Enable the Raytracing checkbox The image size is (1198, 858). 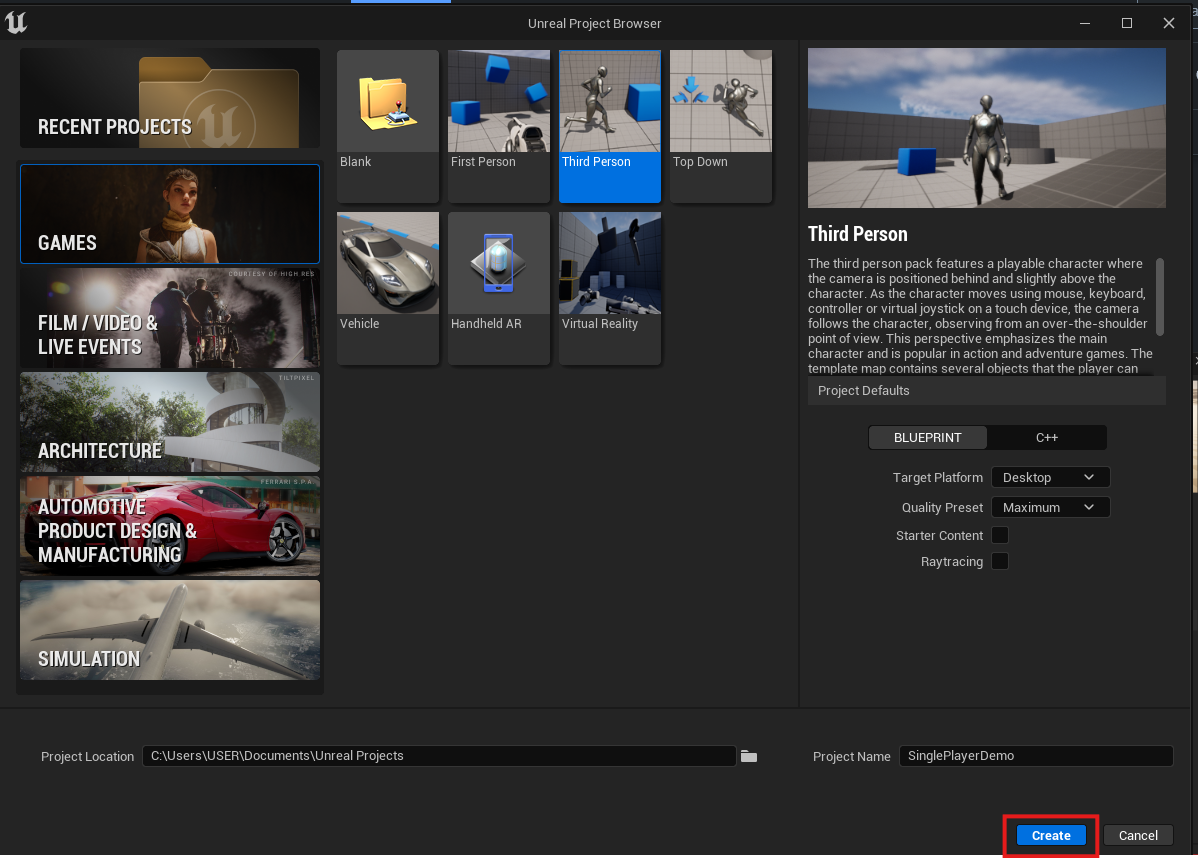pyautogui.click(x=1000, y=562)
